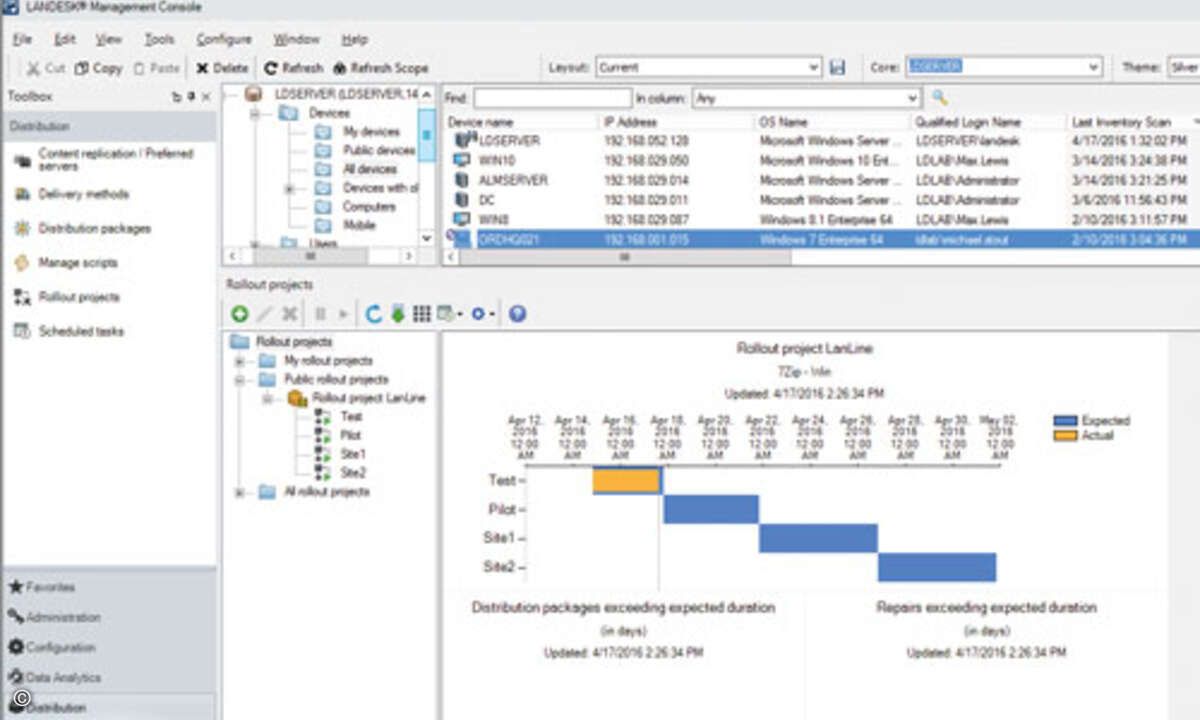Collapse the Rollout project LanLine node

tap(268, 398)
